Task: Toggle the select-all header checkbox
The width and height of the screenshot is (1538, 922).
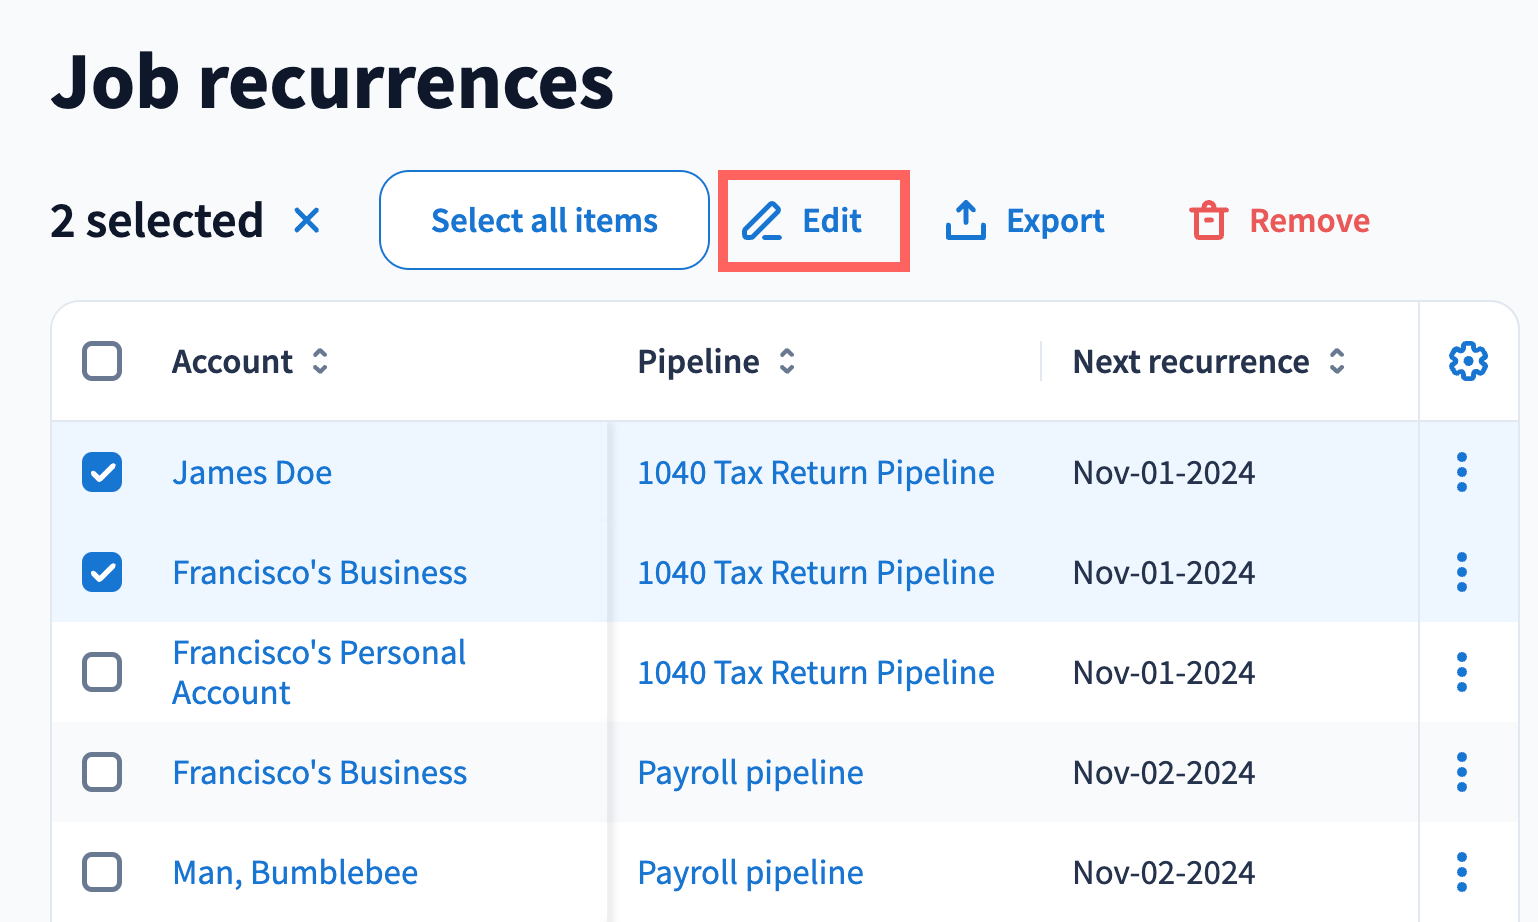Action: pos(102,361)
